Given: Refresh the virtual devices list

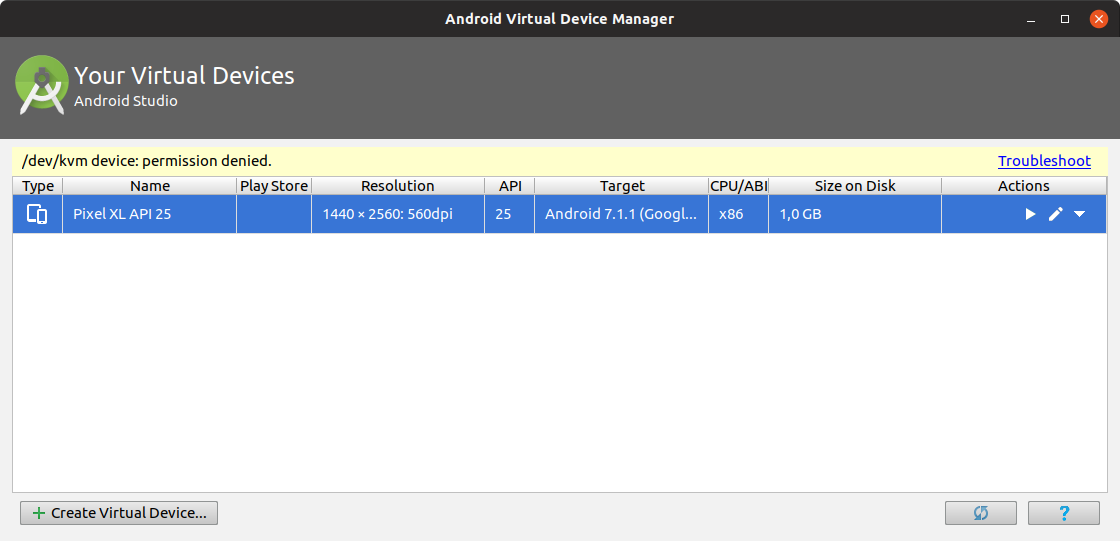Looking at the screenshot, I should pos(980,513).
